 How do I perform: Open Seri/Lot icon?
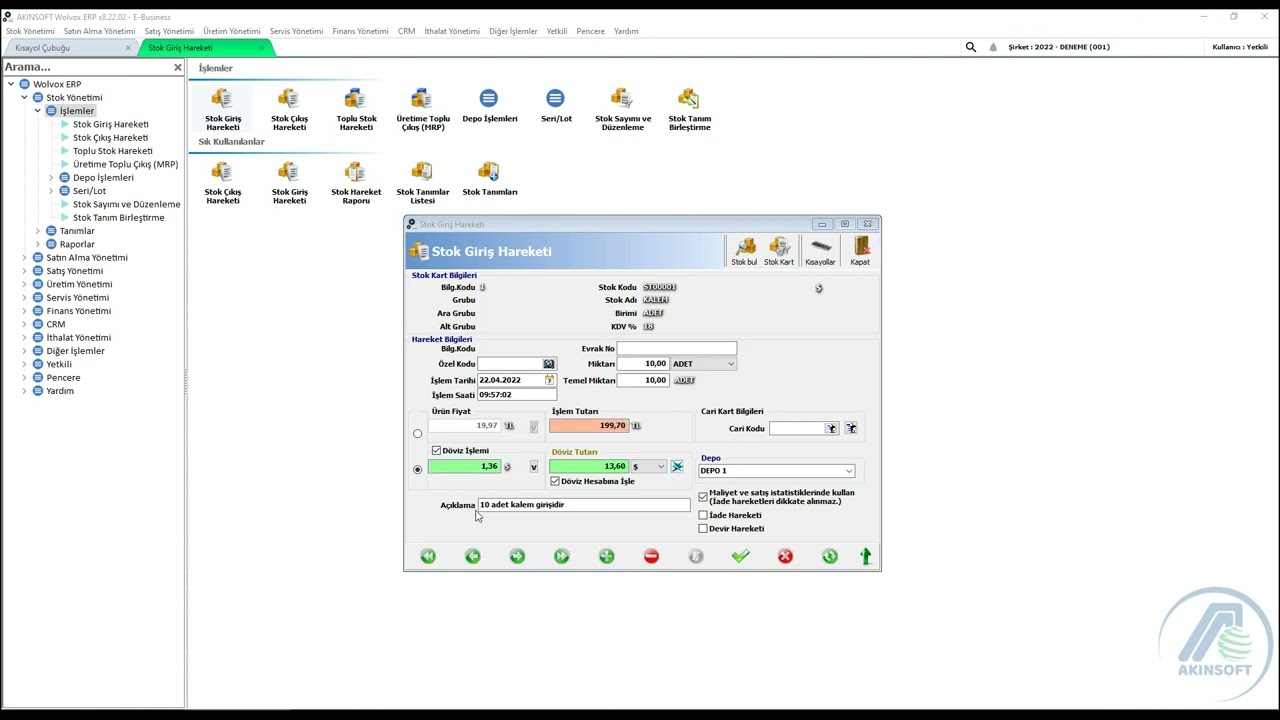[556, 106]
